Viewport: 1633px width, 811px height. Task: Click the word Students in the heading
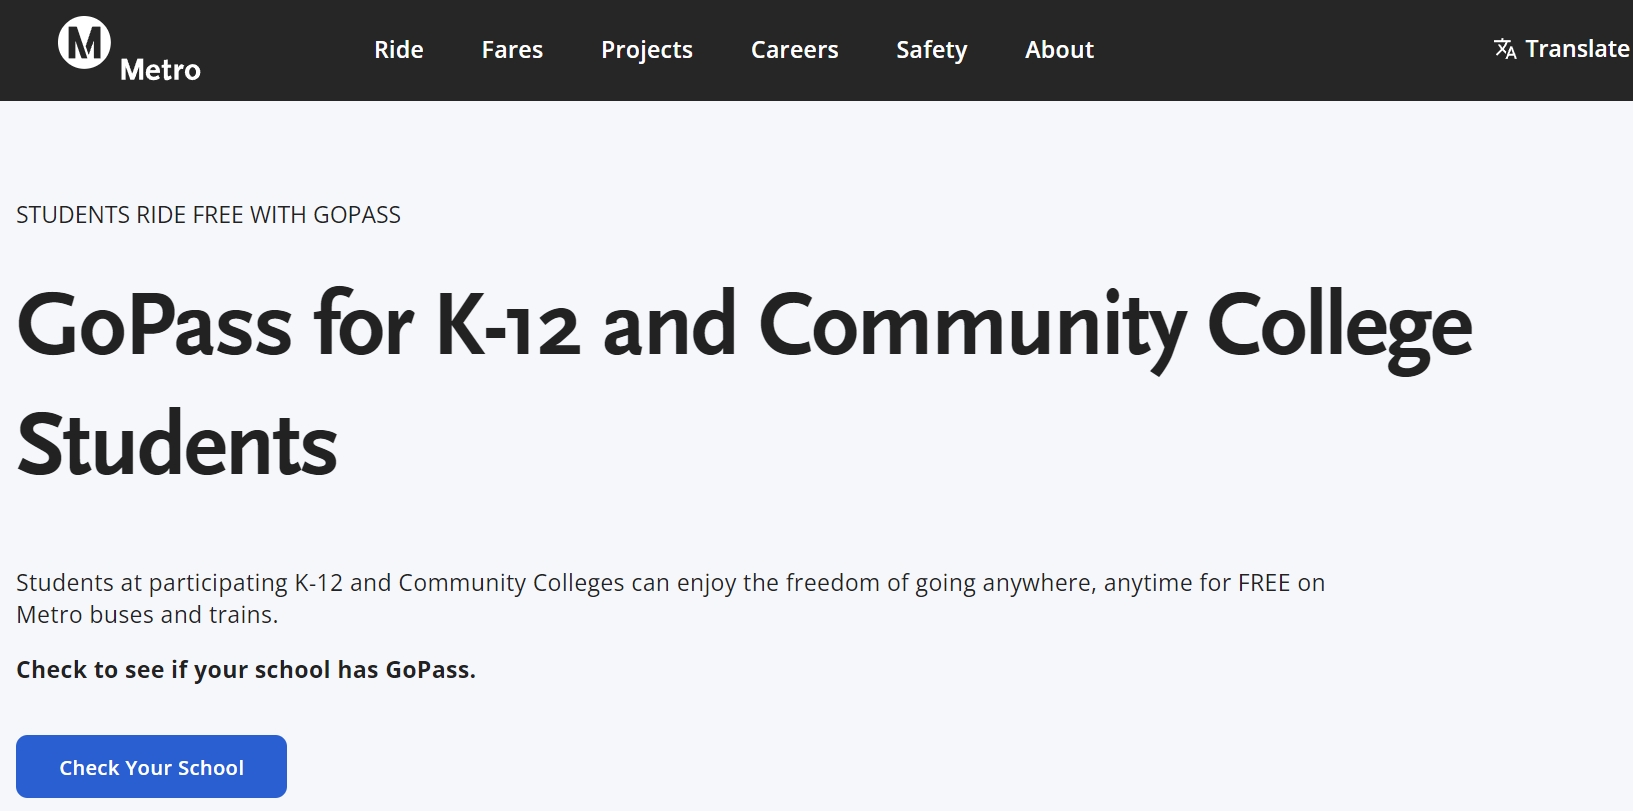click(178, 445)
